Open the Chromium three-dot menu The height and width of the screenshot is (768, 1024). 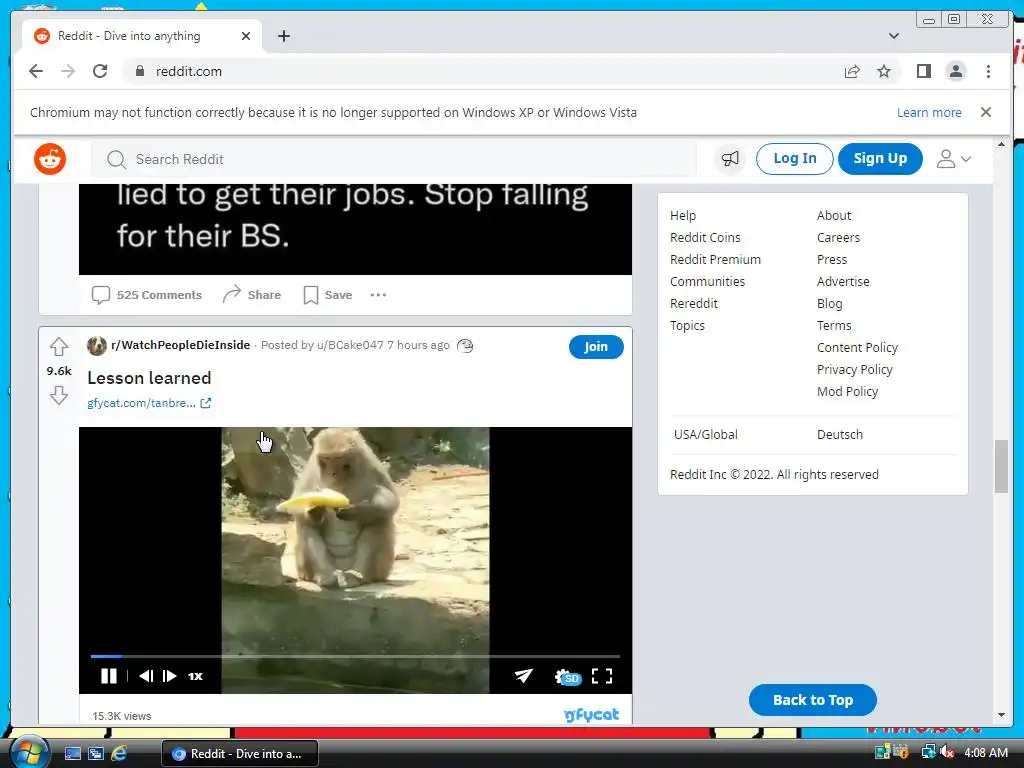[988, 71]
